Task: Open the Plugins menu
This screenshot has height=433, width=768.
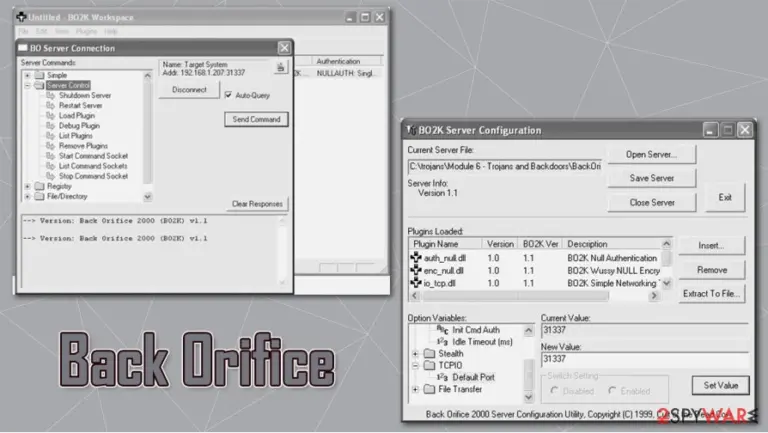Action: click(86, 31)
